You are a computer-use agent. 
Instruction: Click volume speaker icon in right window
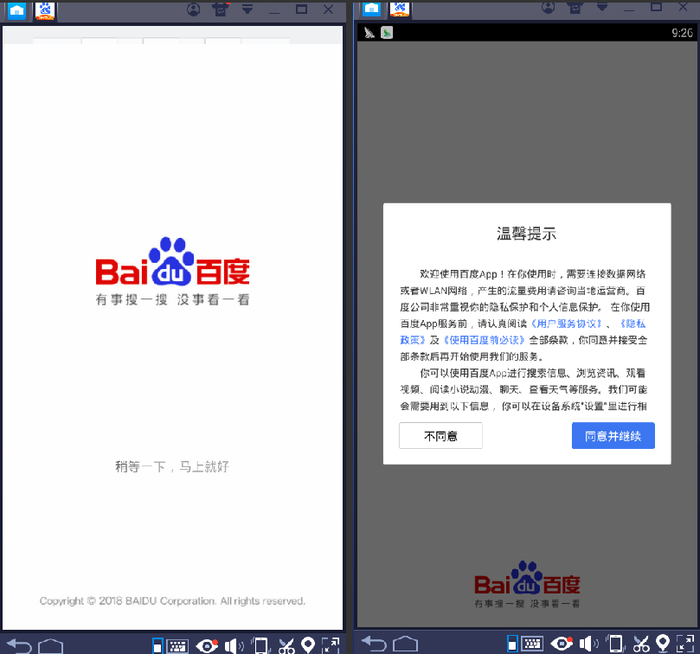coord(589,643)
